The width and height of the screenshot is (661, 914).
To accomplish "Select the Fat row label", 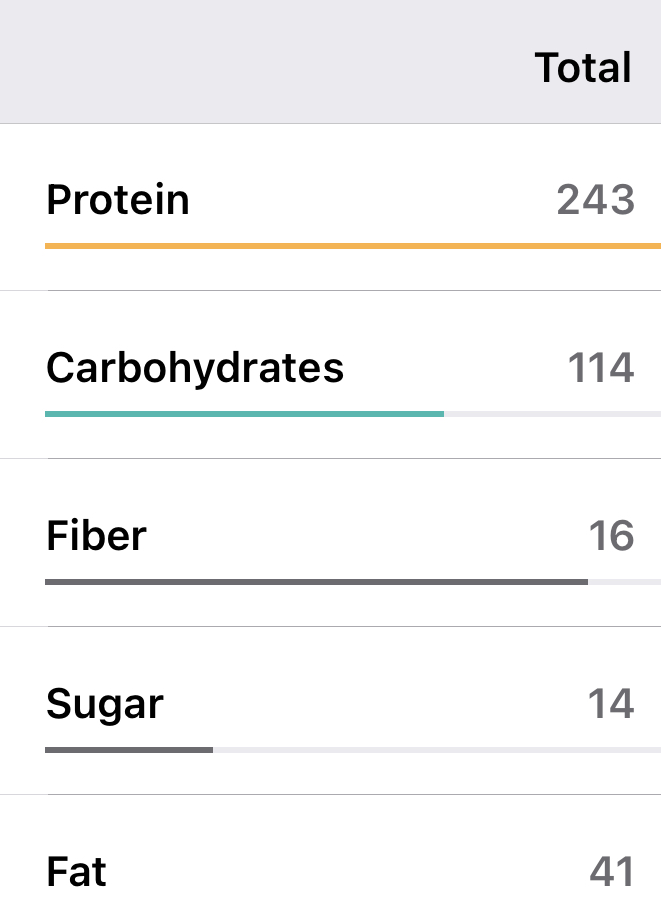I will tap(76, 872).
